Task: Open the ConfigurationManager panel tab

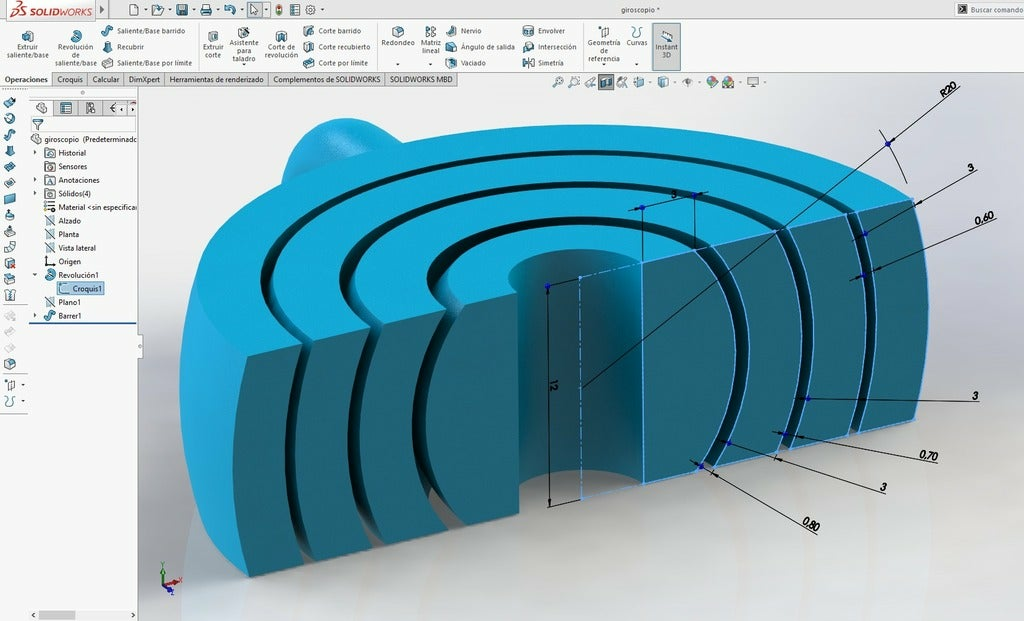Action: coord(90,108)
